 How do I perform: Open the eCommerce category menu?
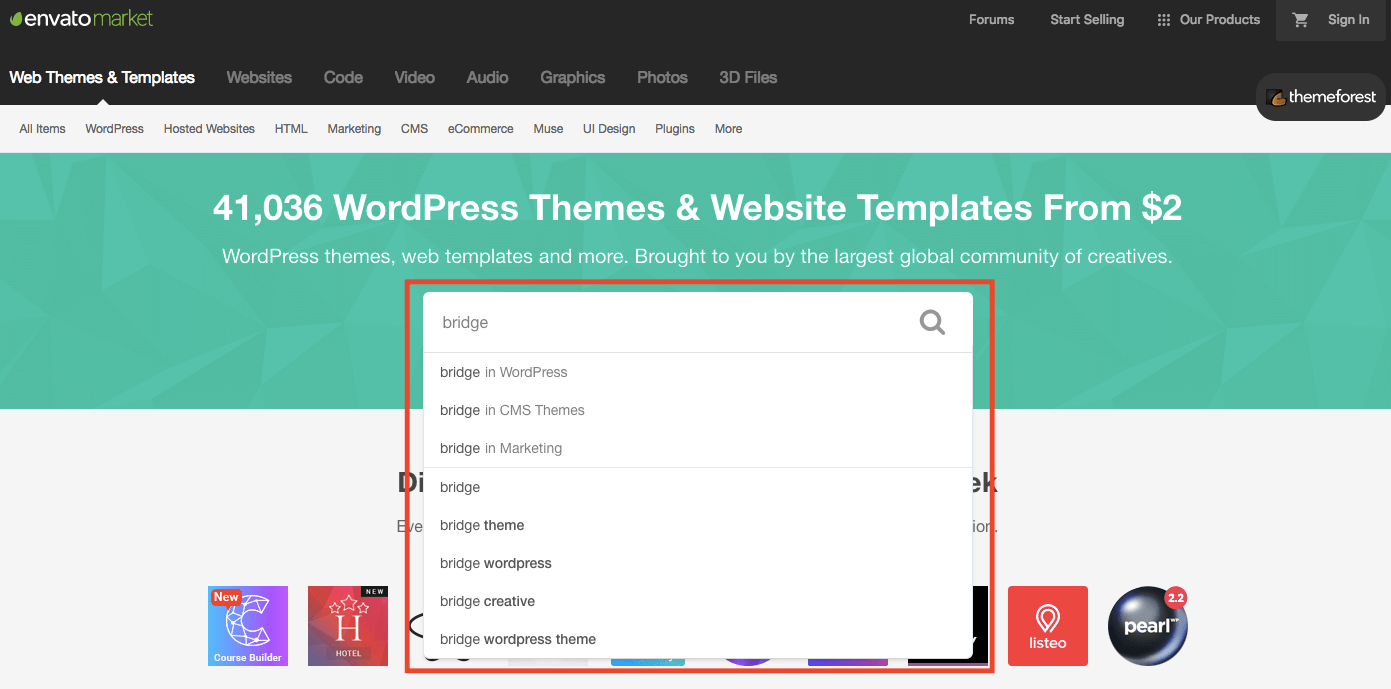click(480, 129)
